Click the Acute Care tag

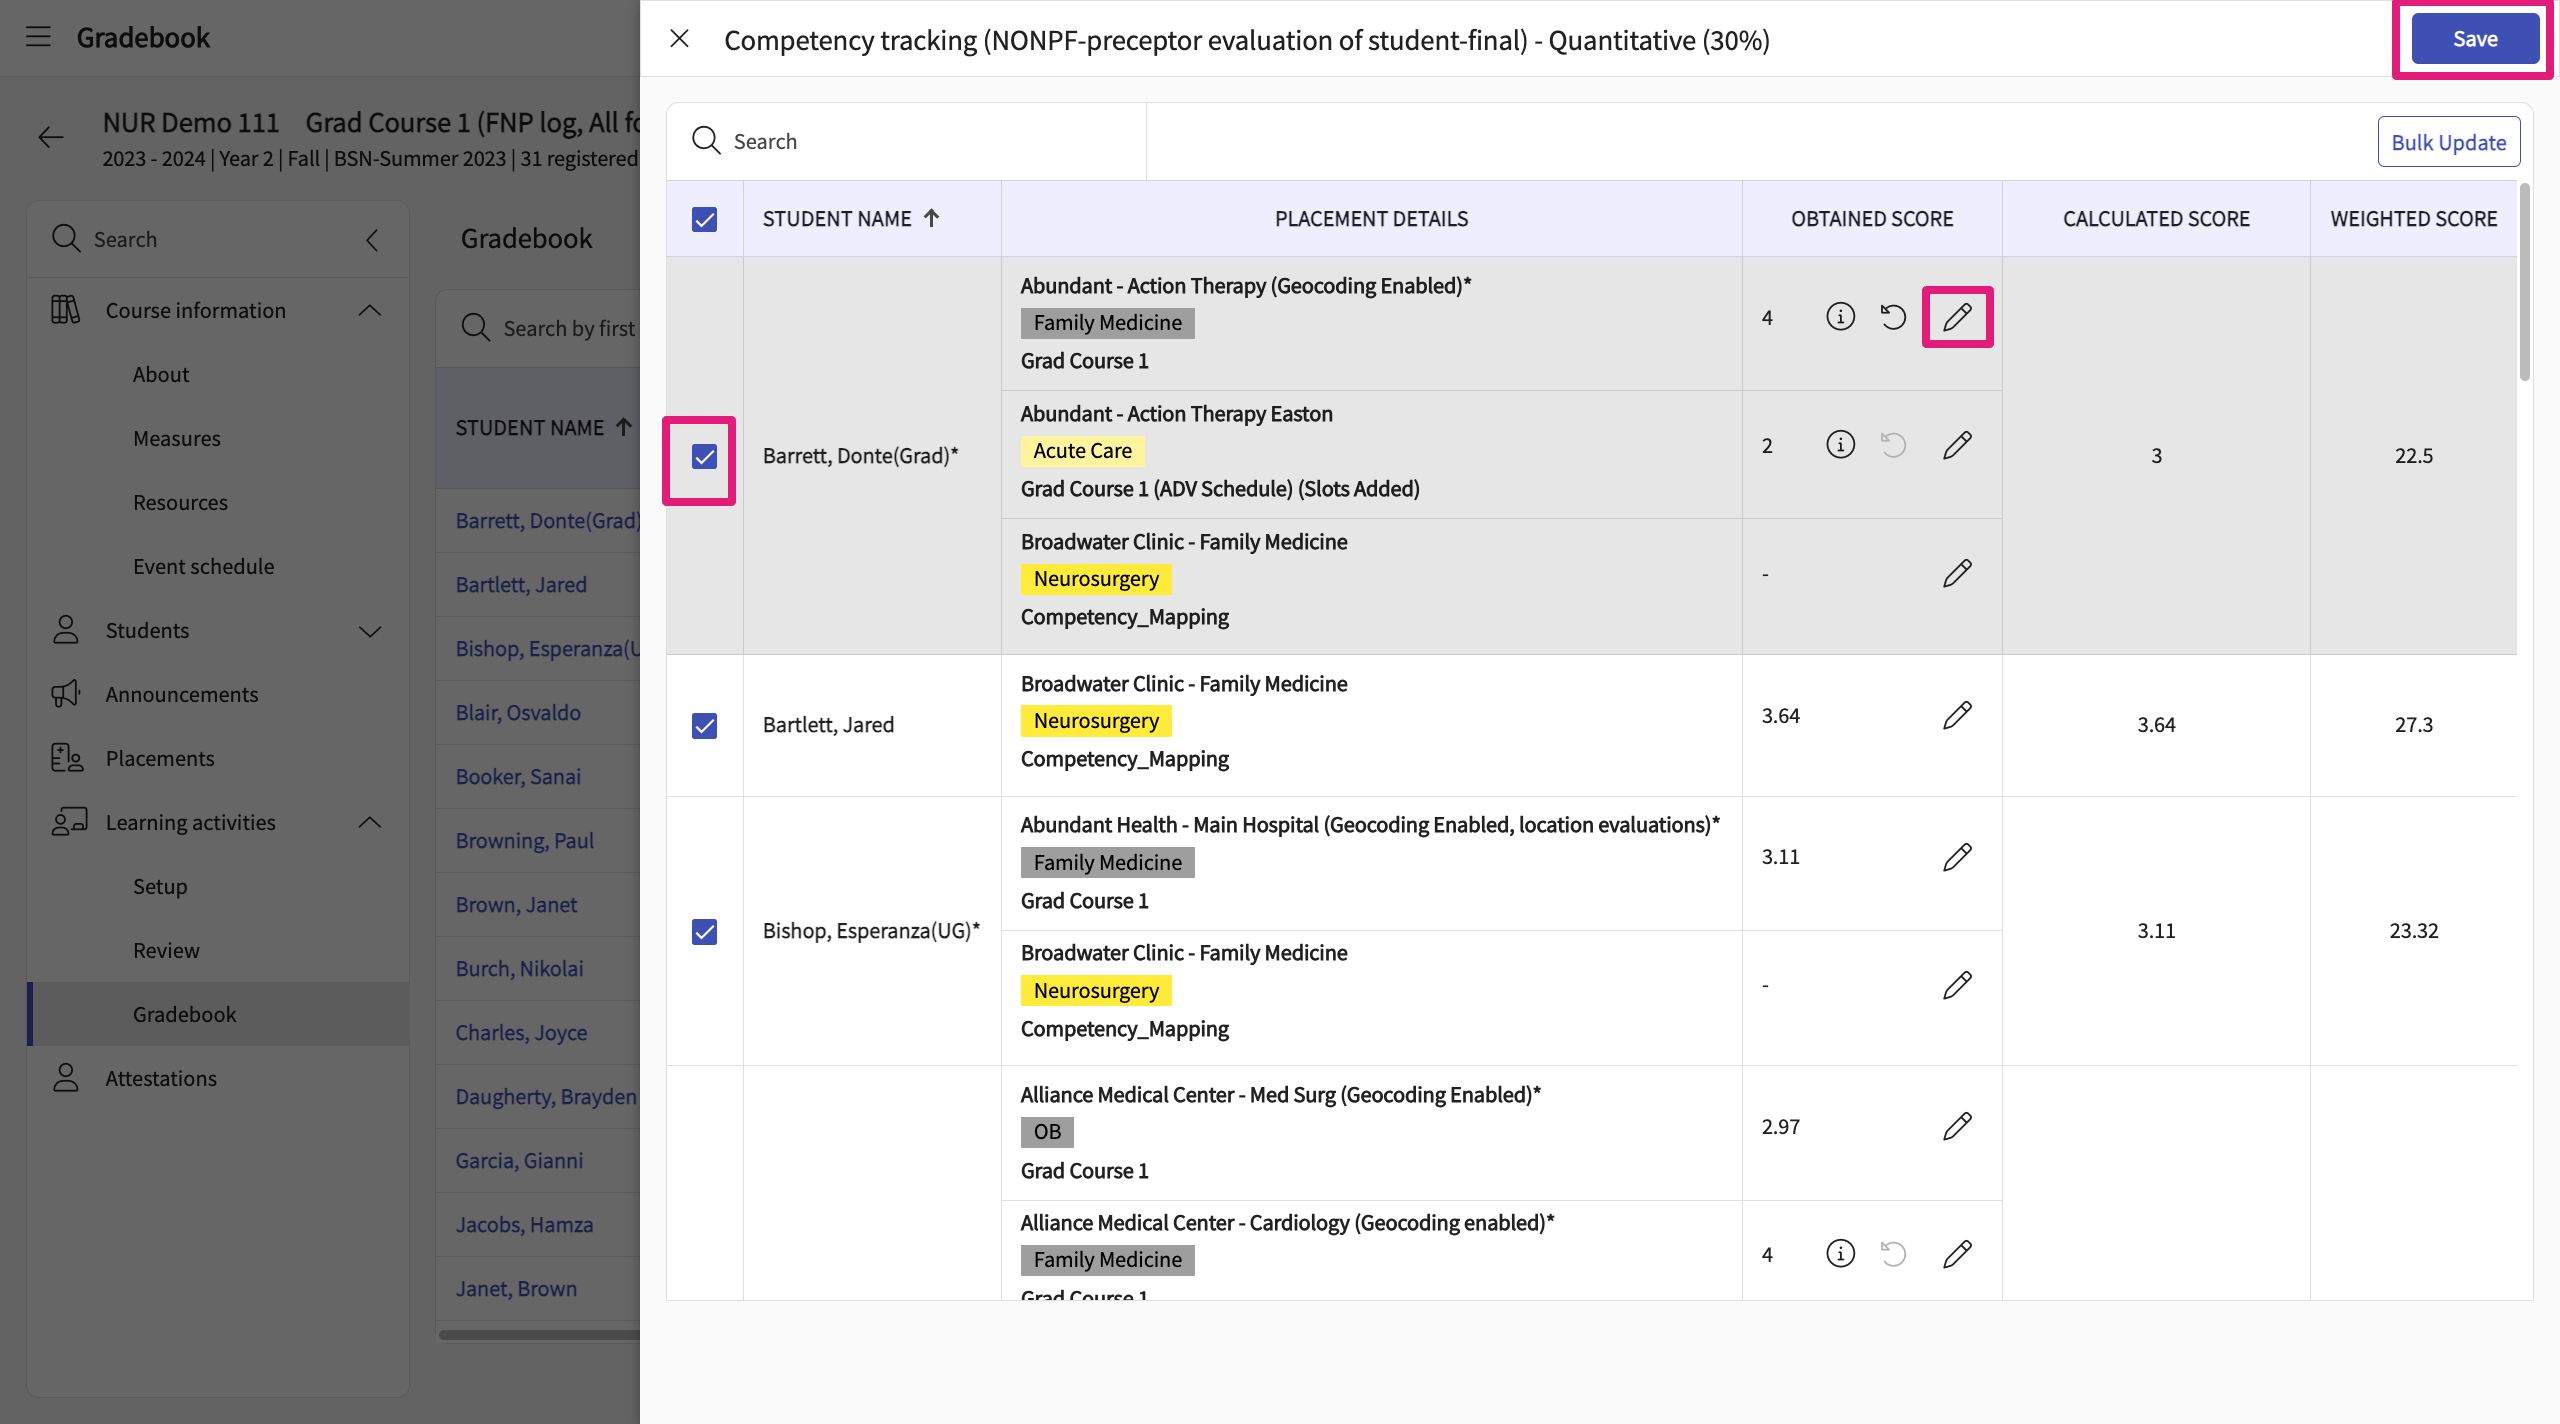point(1082,451)
